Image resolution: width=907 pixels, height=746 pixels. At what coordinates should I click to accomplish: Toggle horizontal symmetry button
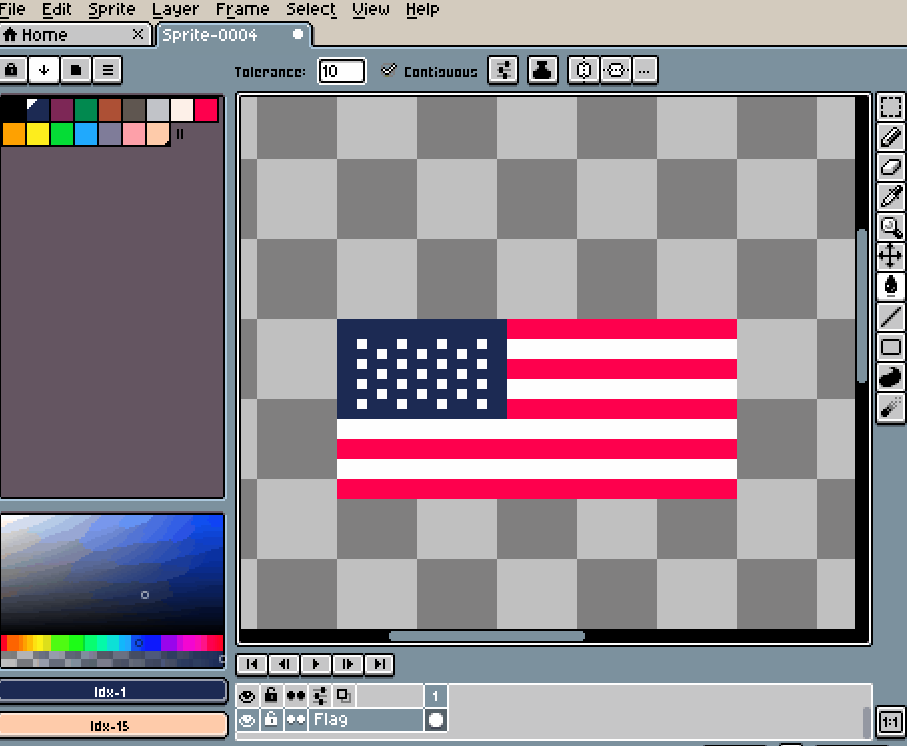pyautogui.click(x=584, y=71)
